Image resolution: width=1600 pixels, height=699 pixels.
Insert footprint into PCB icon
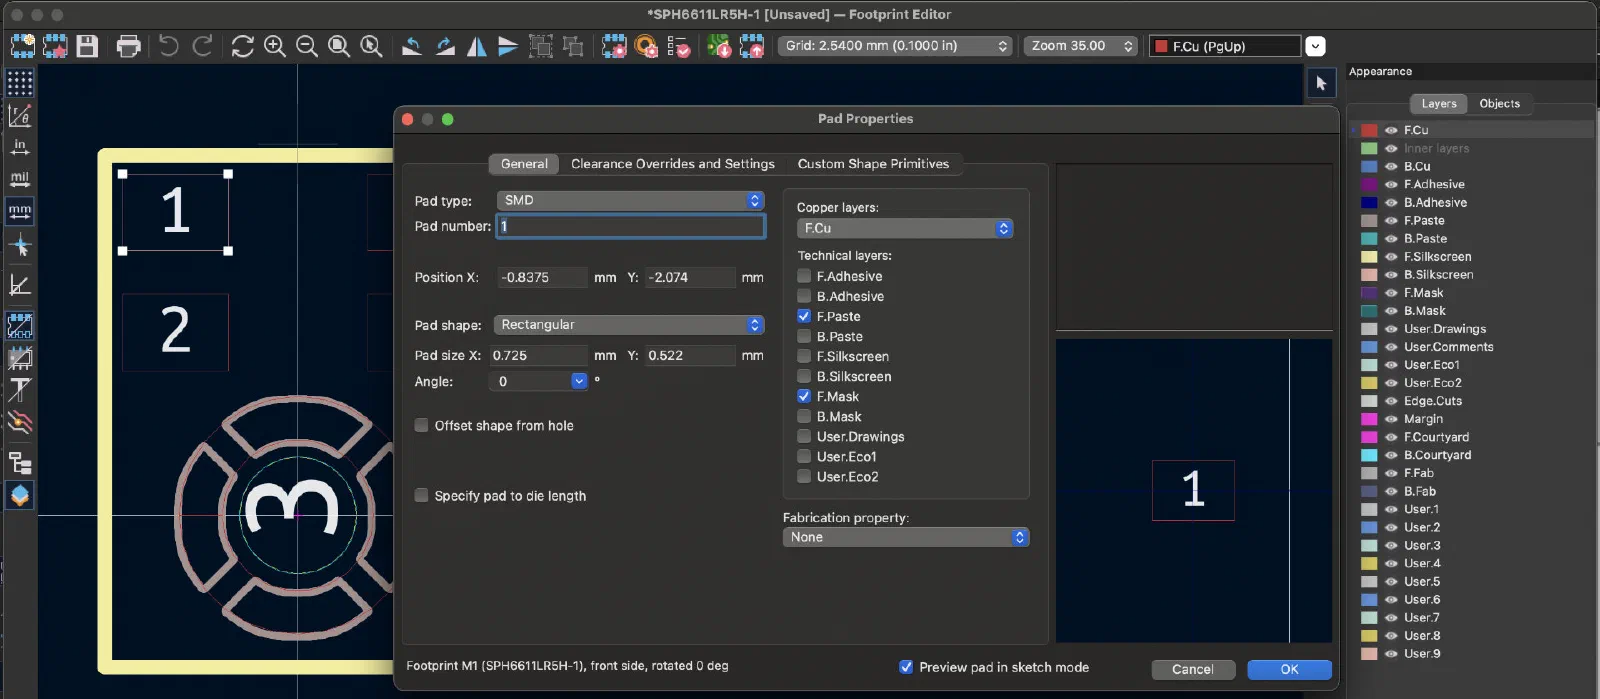[751, 46]
